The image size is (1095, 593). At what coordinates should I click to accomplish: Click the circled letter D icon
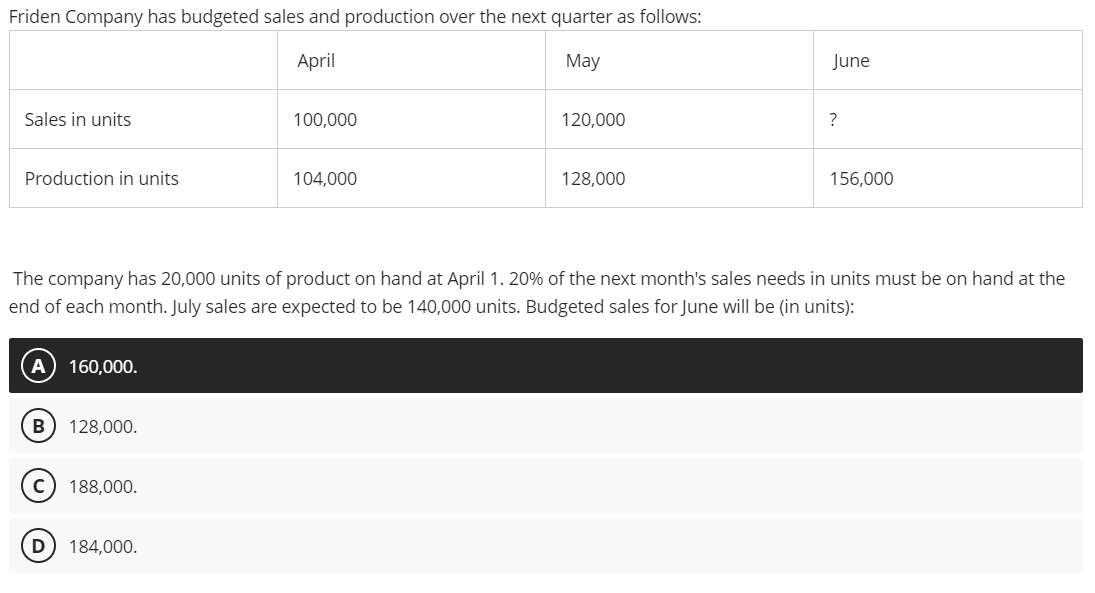[x=37, y=546]
